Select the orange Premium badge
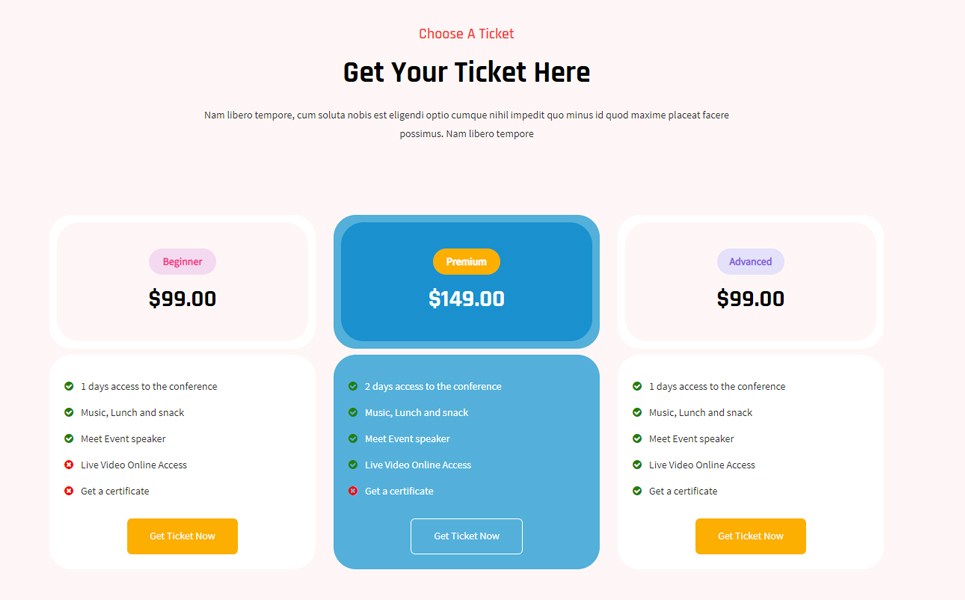Screen dimensions: 965x600 (466, 262)
